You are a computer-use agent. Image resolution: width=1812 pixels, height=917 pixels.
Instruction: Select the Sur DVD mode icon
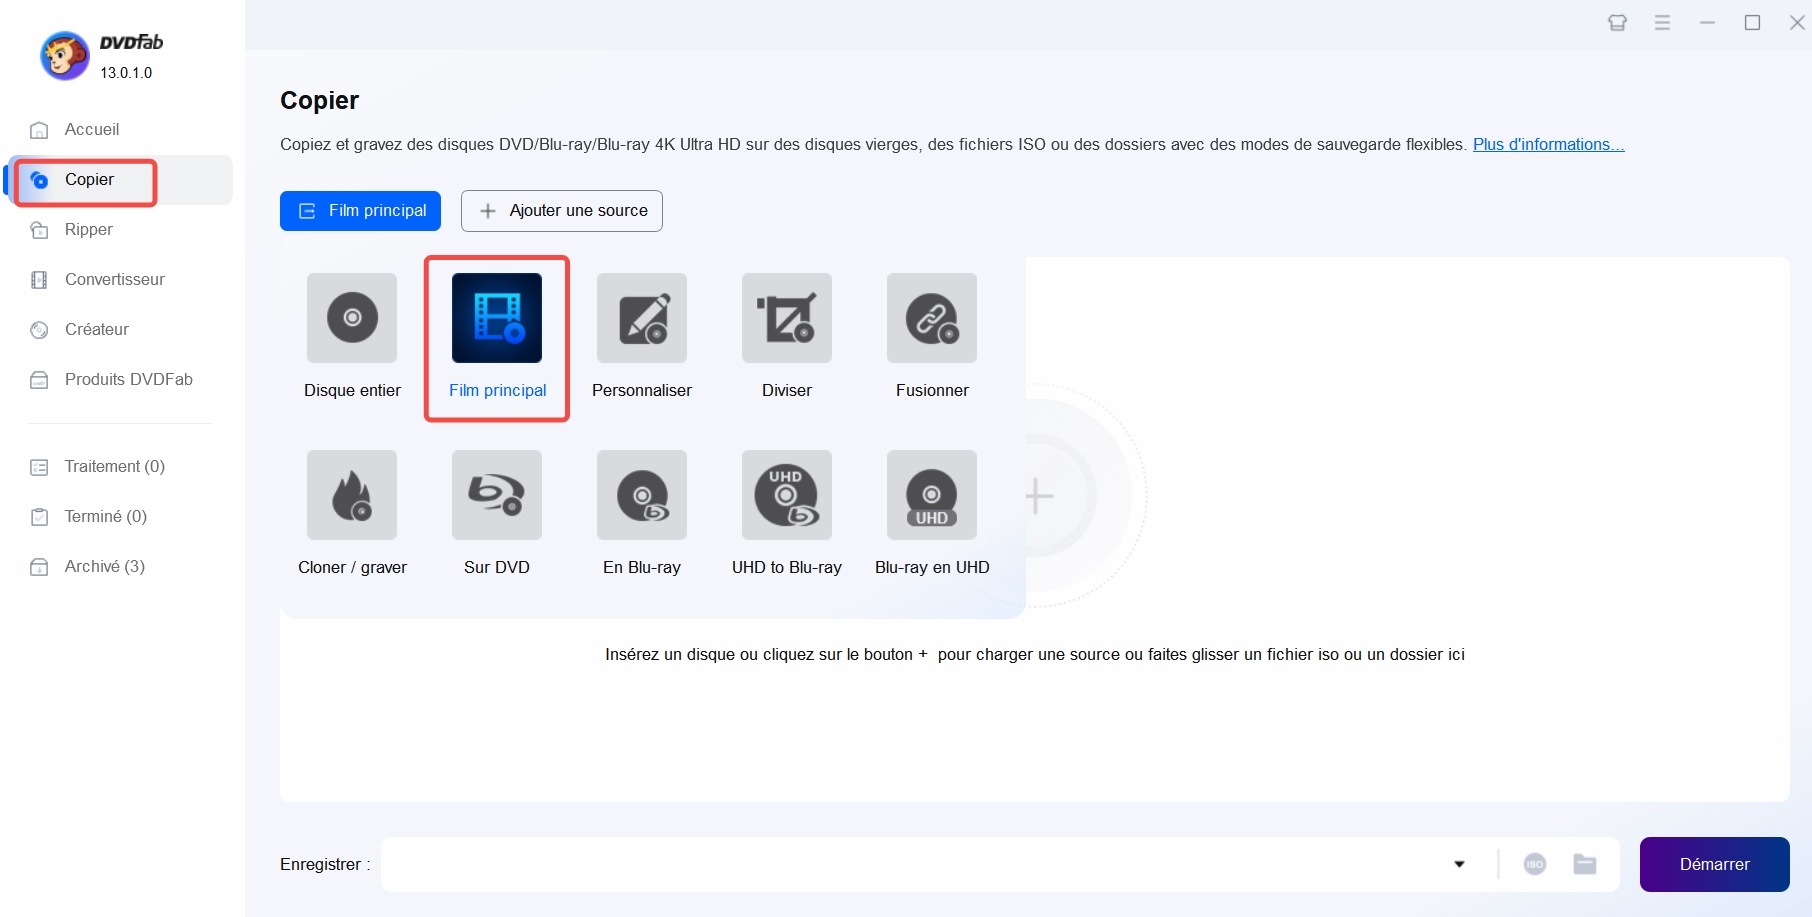(x=497, y=495)
